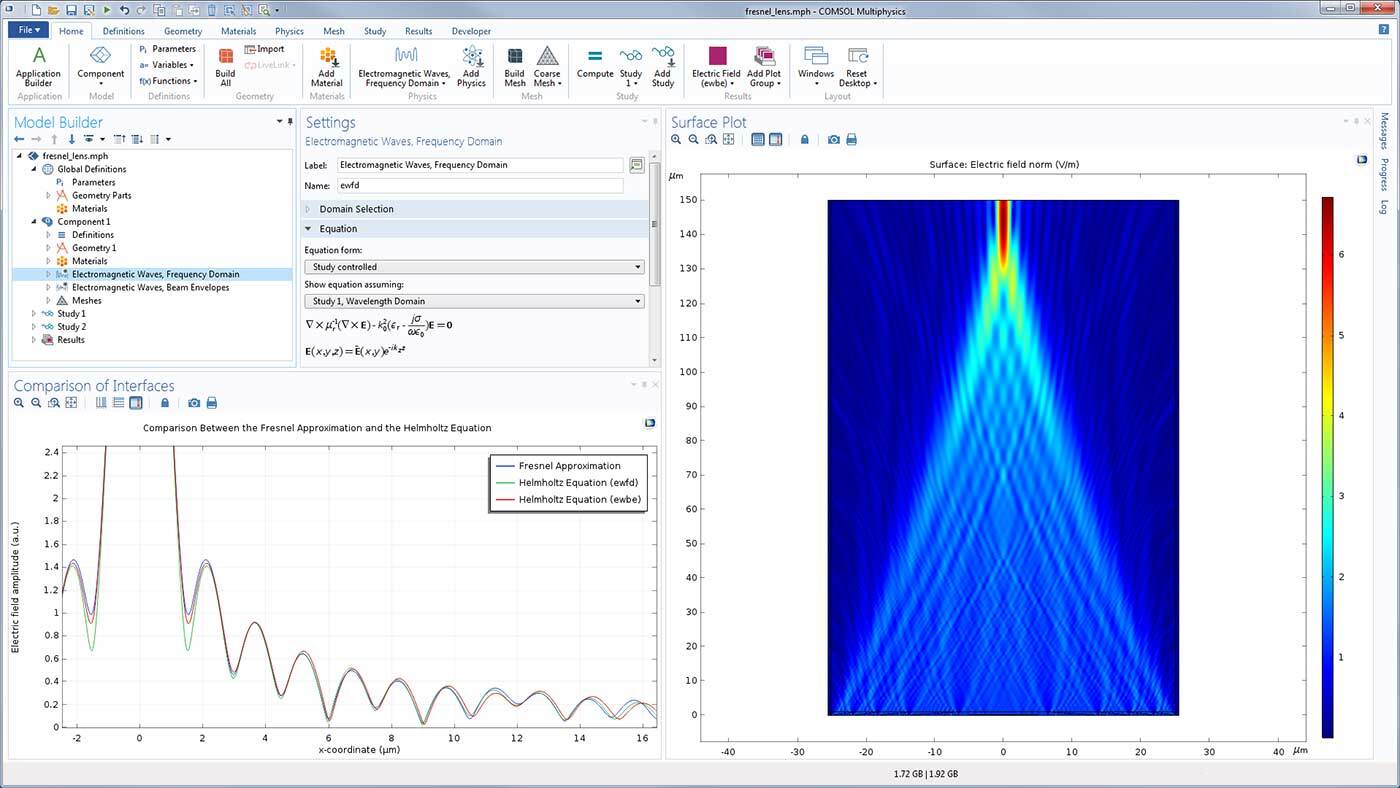Image resolution: width=1400 pixels, height=788 pixels.
Task: Toggle the plot lock in Surface Plot toolbar
Action: [804, 139]
